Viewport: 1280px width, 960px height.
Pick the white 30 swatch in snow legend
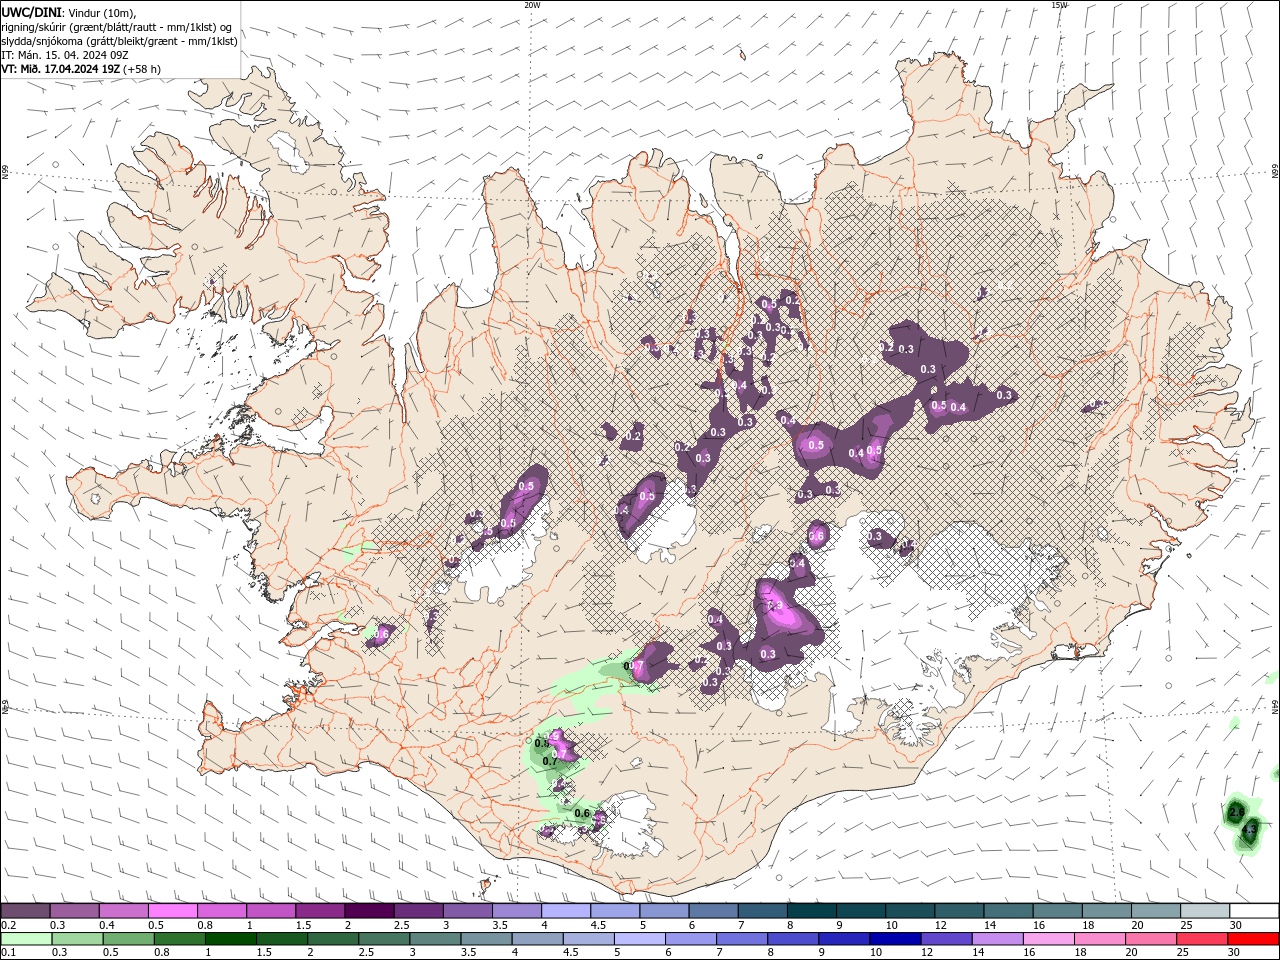pyautogui.click(x=1254, y=911)
